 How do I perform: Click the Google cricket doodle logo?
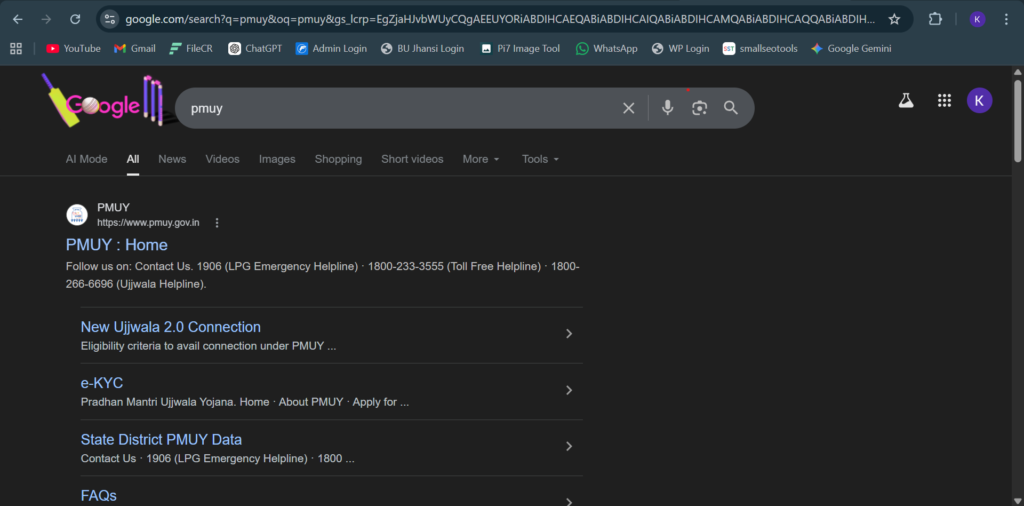(102, 104)
